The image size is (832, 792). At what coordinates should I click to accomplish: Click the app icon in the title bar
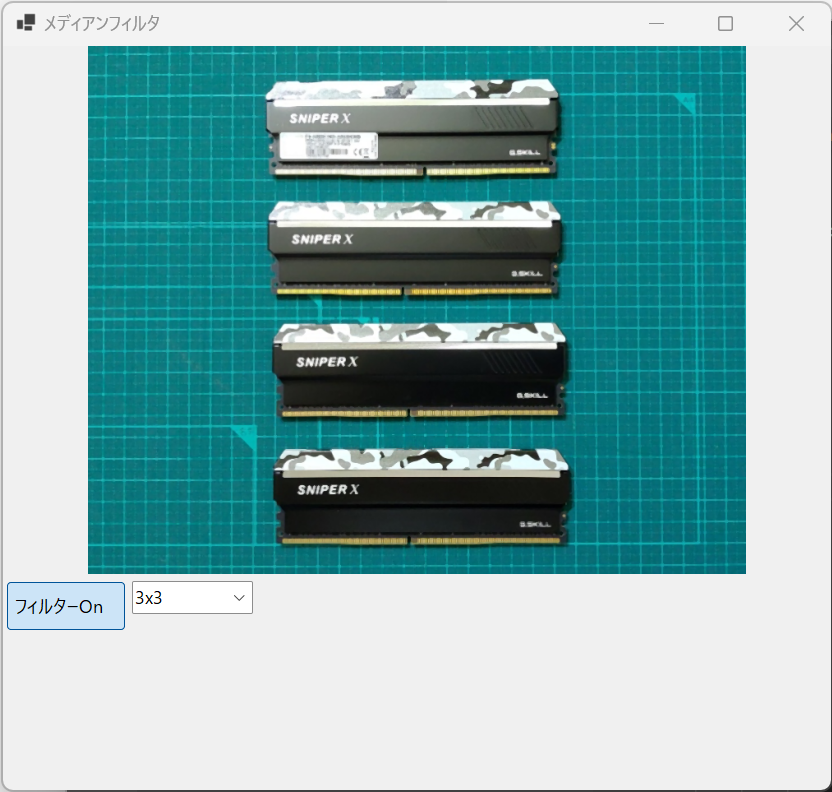tap(26, 23)
